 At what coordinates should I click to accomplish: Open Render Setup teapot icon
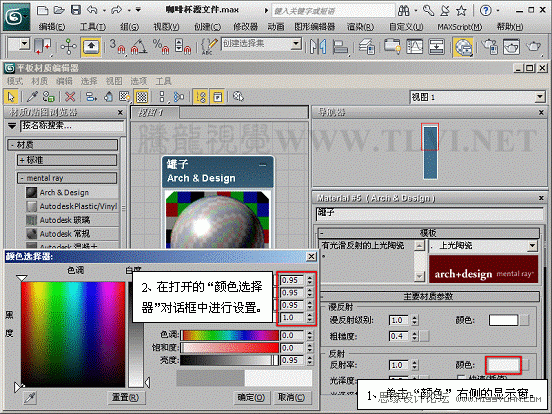[489, 46]
